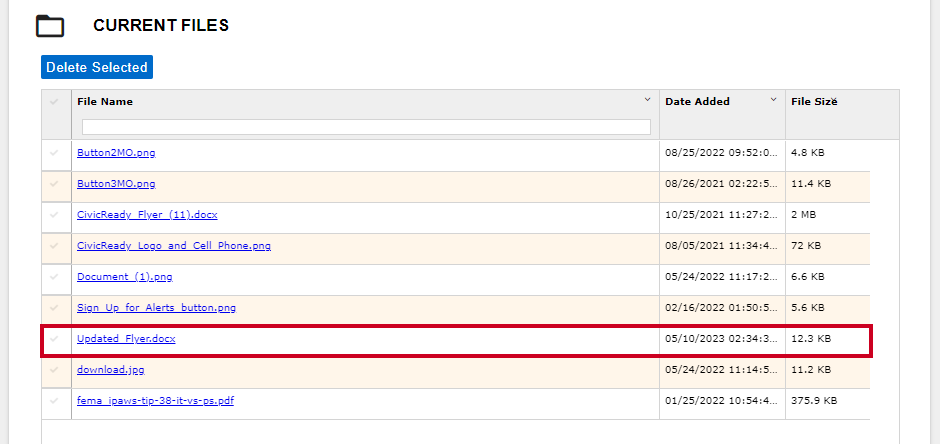Image resolution: width=940 pixels, height=444 pixels.
Task: Open the download.jpg file link
Action: pyautogui.click(x=110, y=370)
